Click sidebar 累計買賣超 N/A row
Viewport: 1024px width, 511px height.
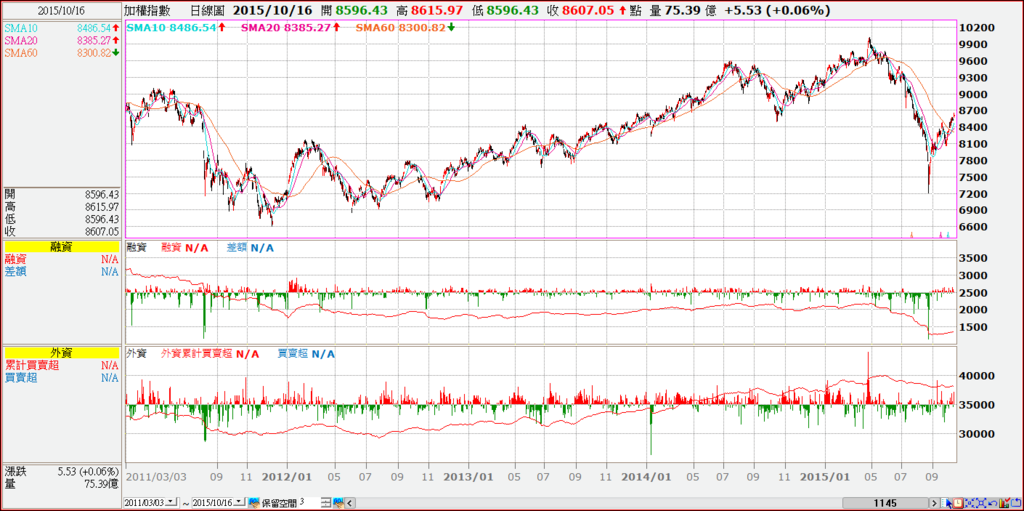tap(61, 365)
